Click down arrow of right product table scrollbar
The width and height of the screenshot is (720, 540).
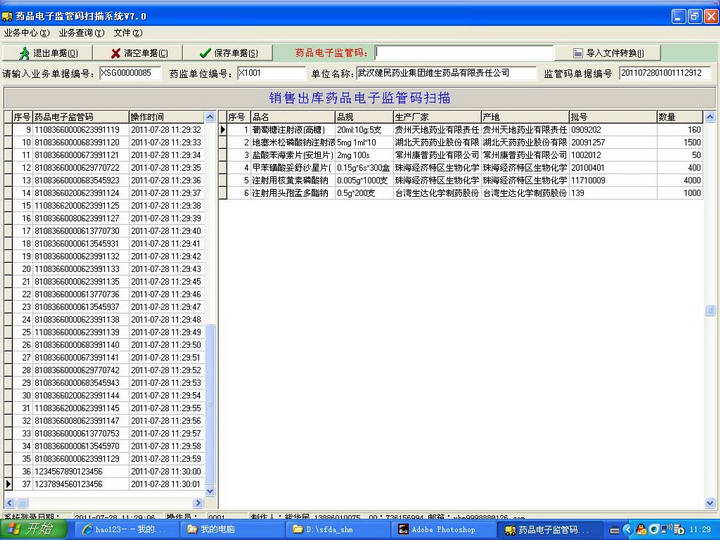pos(710,503)
